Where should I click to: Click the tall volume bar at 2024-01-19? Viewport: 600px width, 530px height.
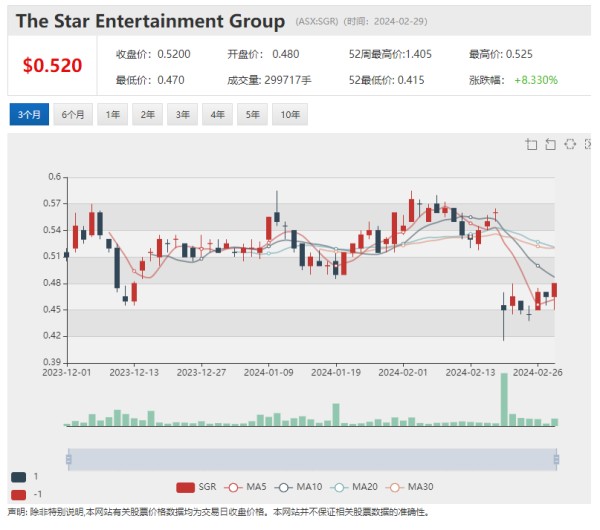click(336, 415)
